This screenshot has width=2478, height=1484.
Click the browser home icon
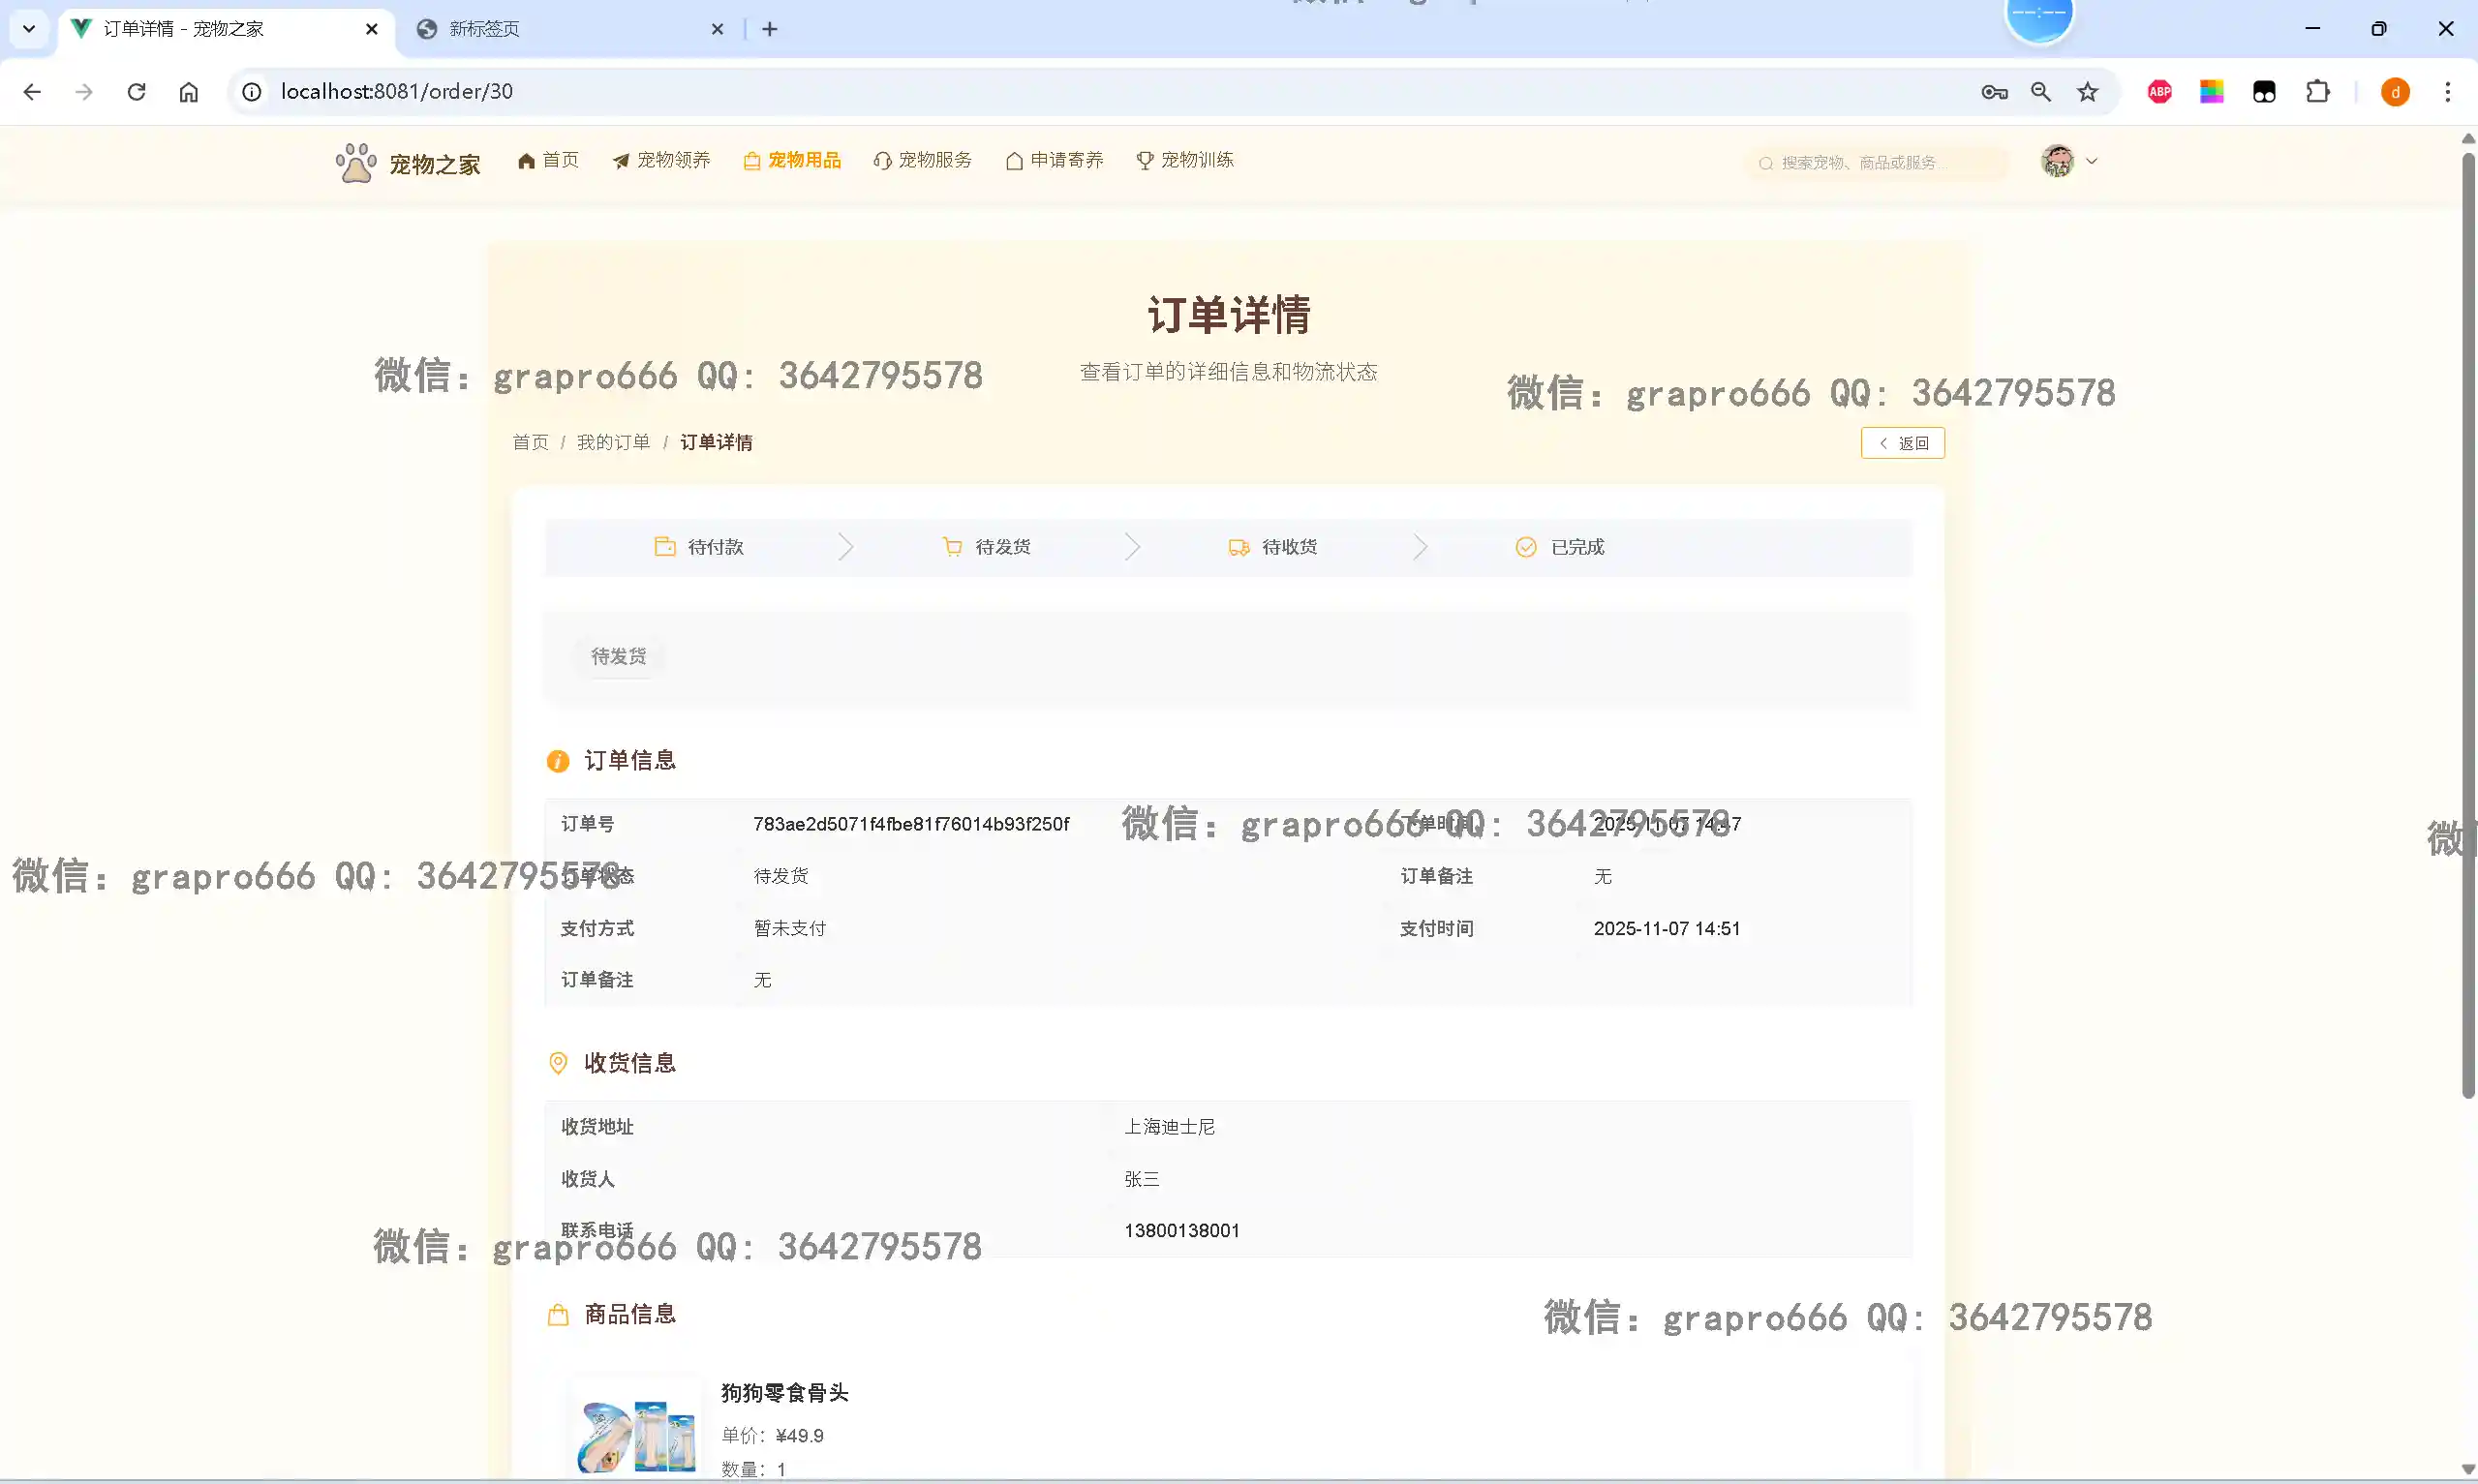coord(189,92)
